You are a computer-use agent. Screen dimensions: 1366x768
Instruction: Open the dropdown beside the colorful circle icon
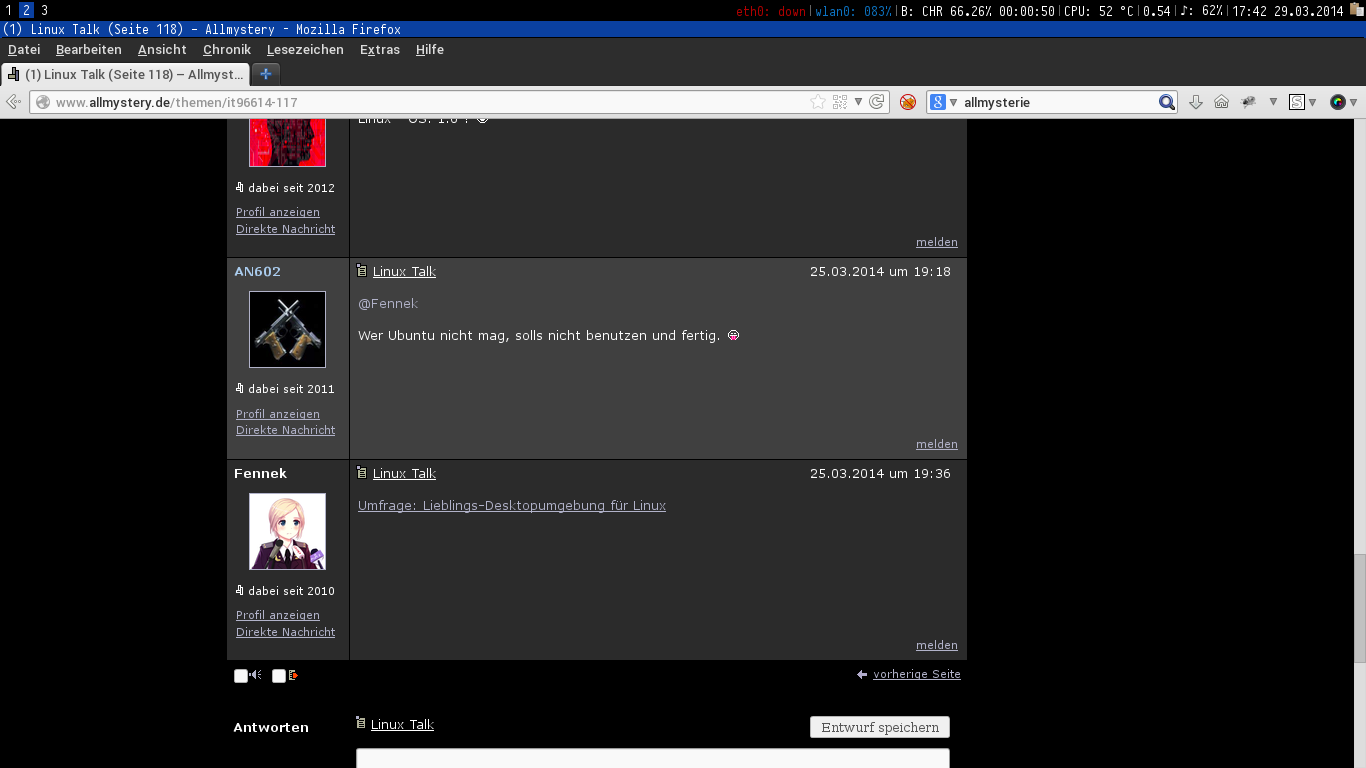tap(1353, 102)
